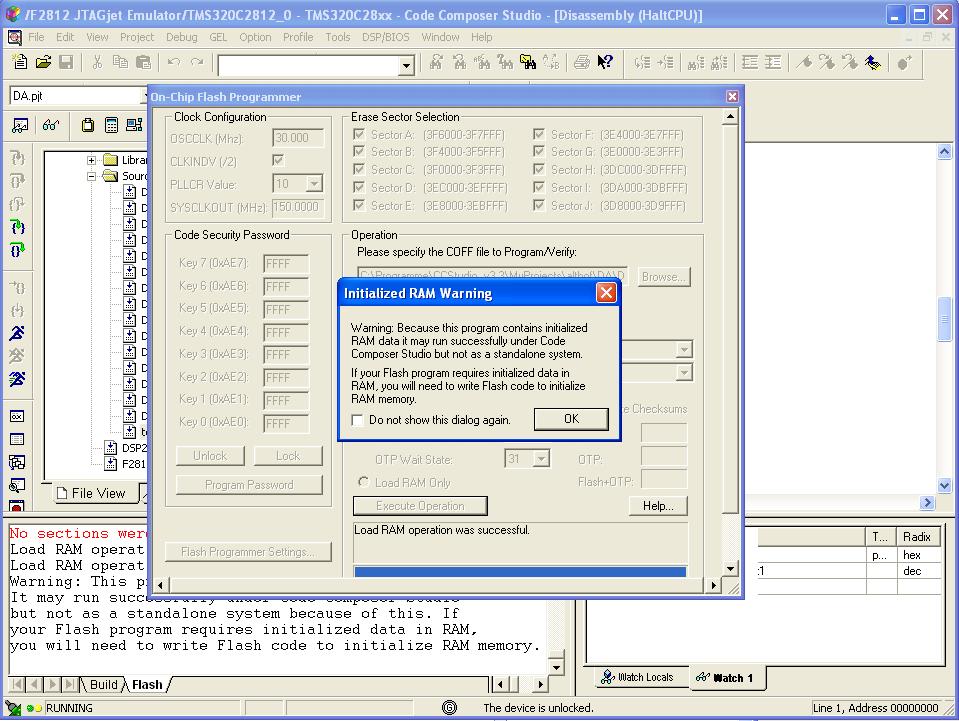Toggle Sector F erase checkbox
Image resolution: width=959 pixels, height=721 pixels.
(x=539, y=134)
